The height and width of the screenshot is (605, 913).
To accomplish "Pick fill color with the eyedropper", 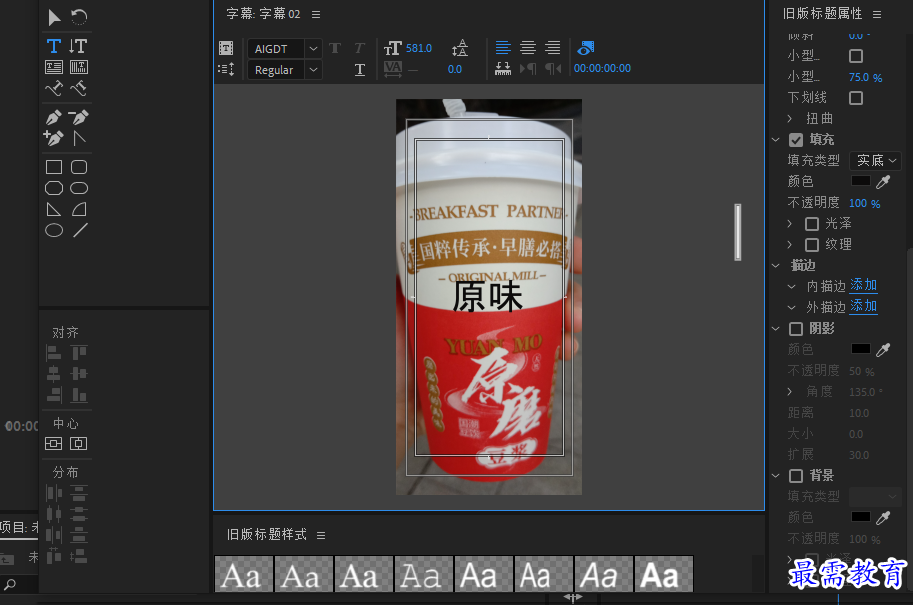I will (883, 182).
